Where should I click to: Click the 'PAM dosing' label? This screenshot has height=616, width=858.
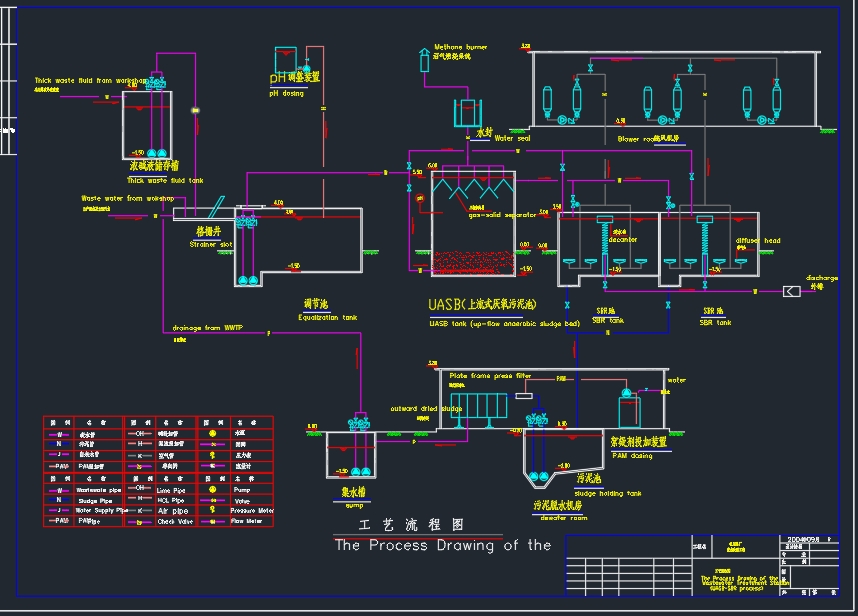click(x=632, y=456)
